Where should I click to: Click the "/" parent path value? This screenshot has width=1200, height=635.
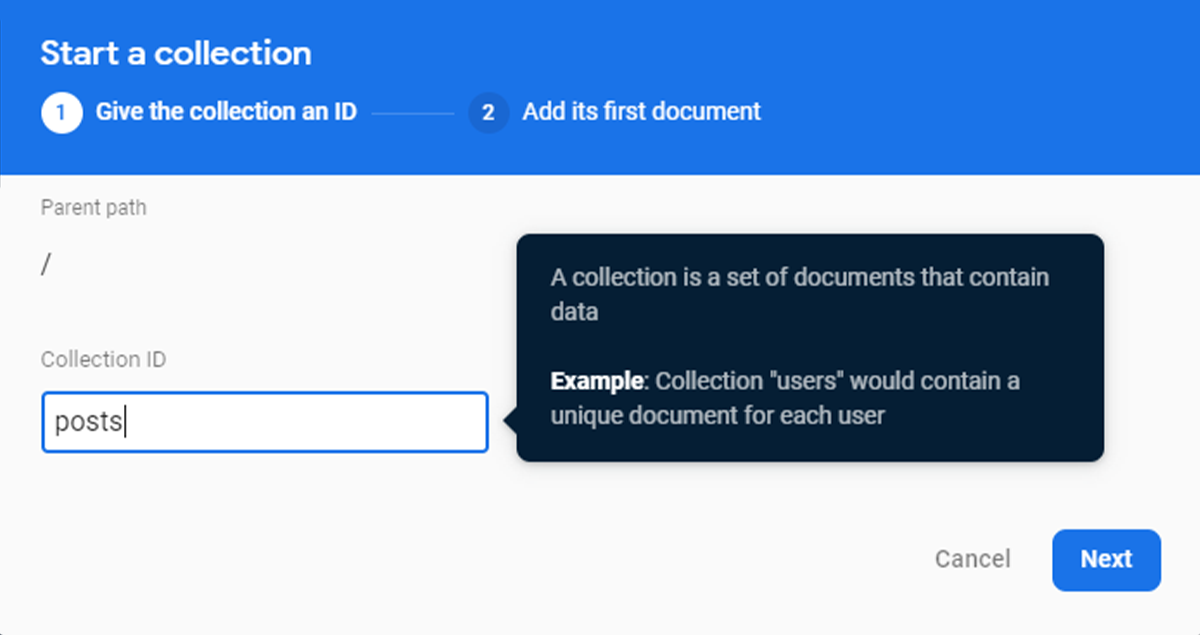(x=45, y=266)
